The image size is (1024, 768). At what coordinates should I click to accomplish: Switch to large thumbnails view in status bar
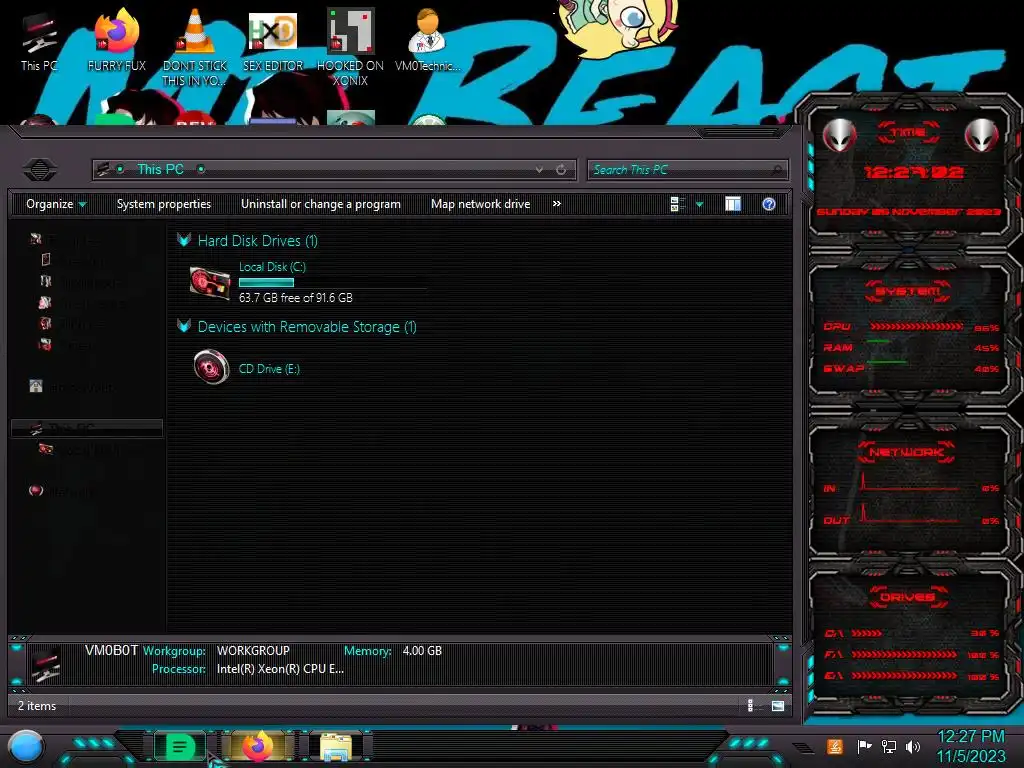point(777,705)
